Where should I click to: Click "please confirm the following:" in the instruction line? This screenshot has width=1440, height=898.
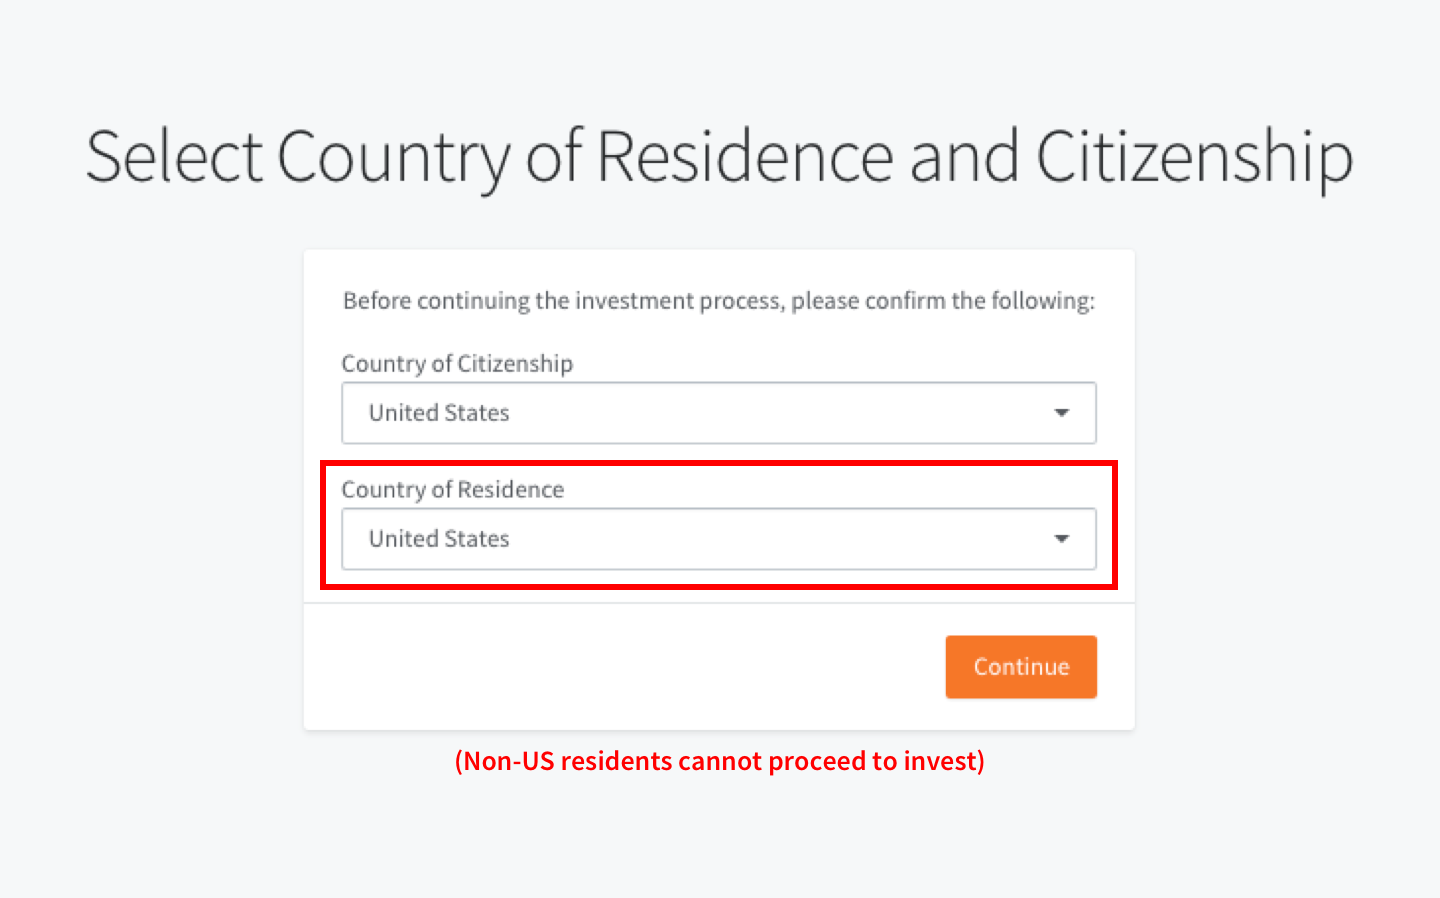click(x=943, y=301)
